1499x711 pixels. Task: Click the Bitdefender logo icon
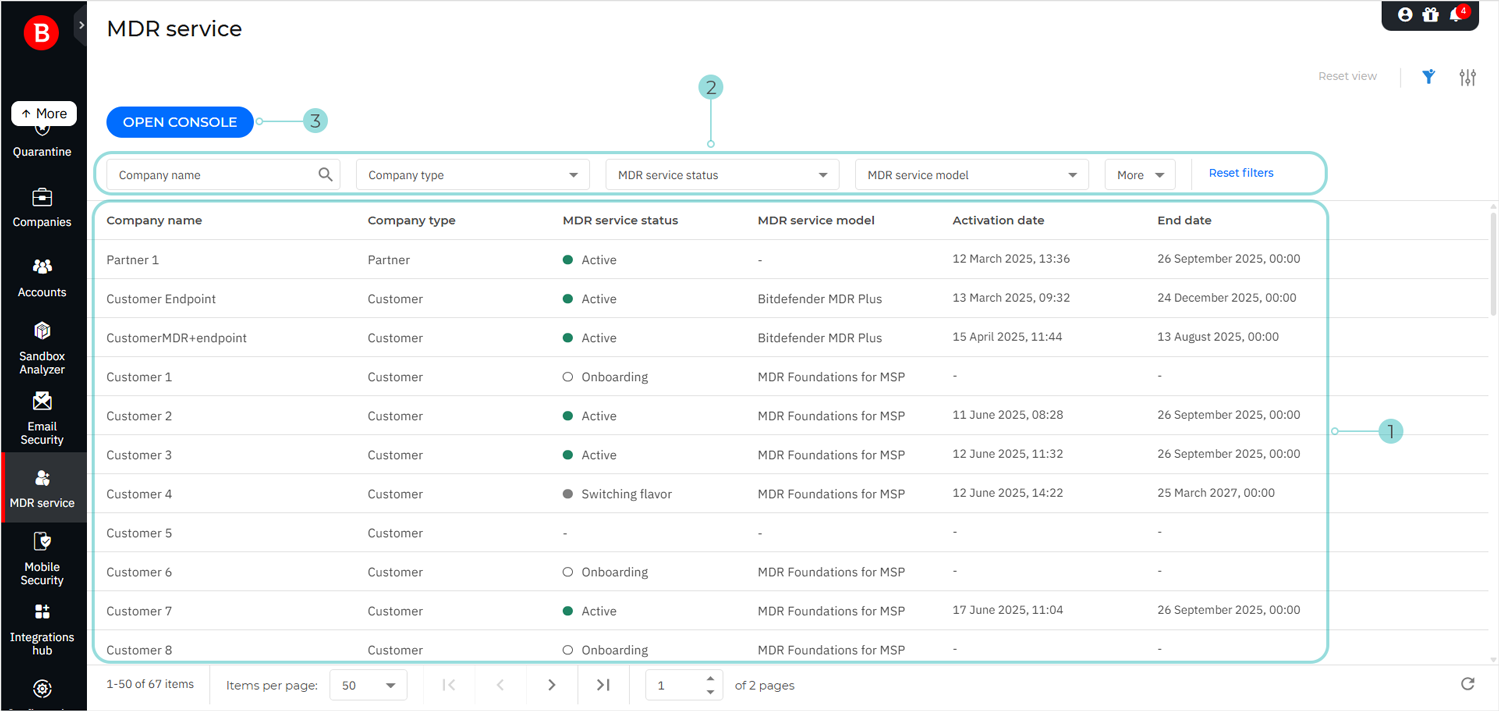tap(41, 34)
